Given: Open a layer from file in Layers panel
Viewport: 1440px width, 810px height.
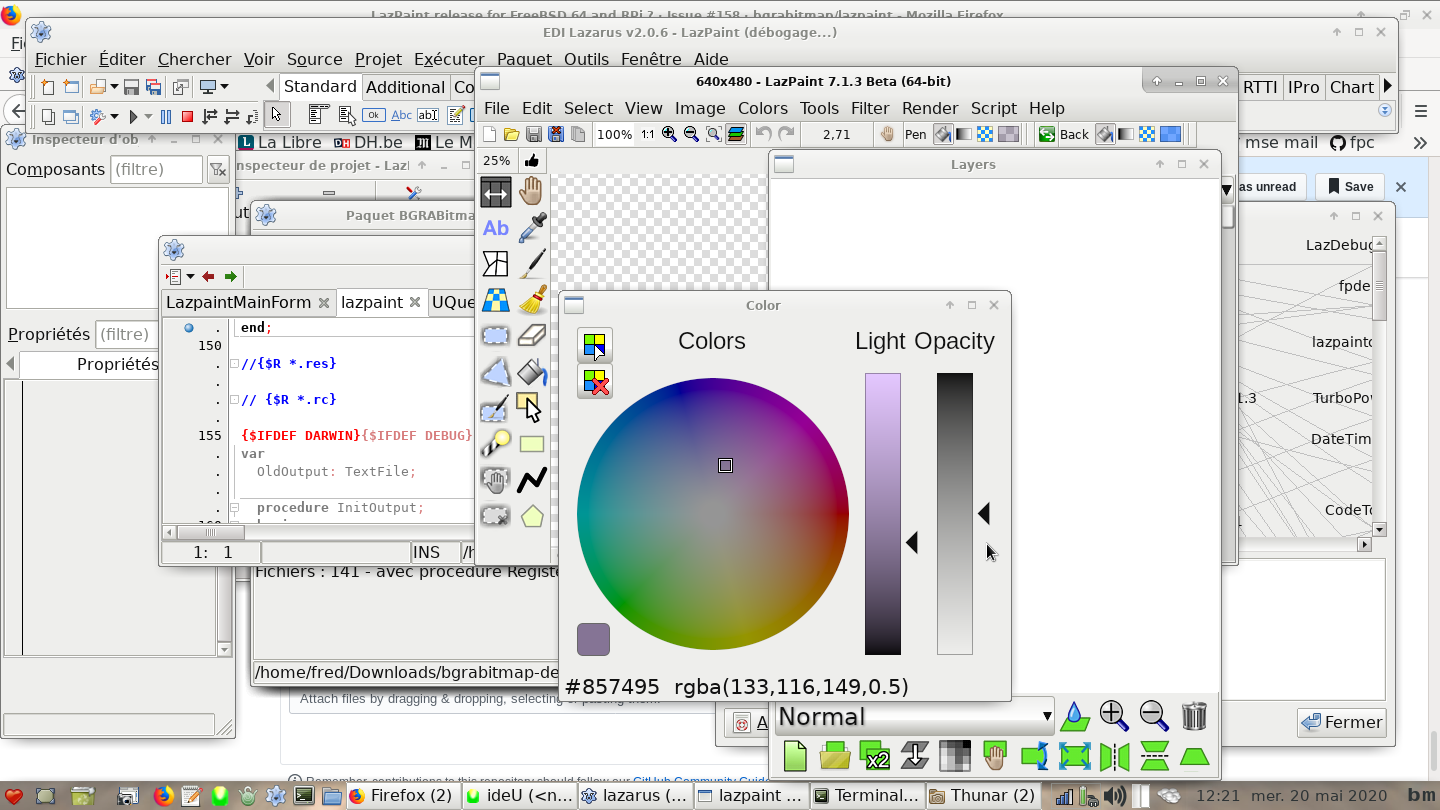Looking at the screenshot, I should pos(834,757).
